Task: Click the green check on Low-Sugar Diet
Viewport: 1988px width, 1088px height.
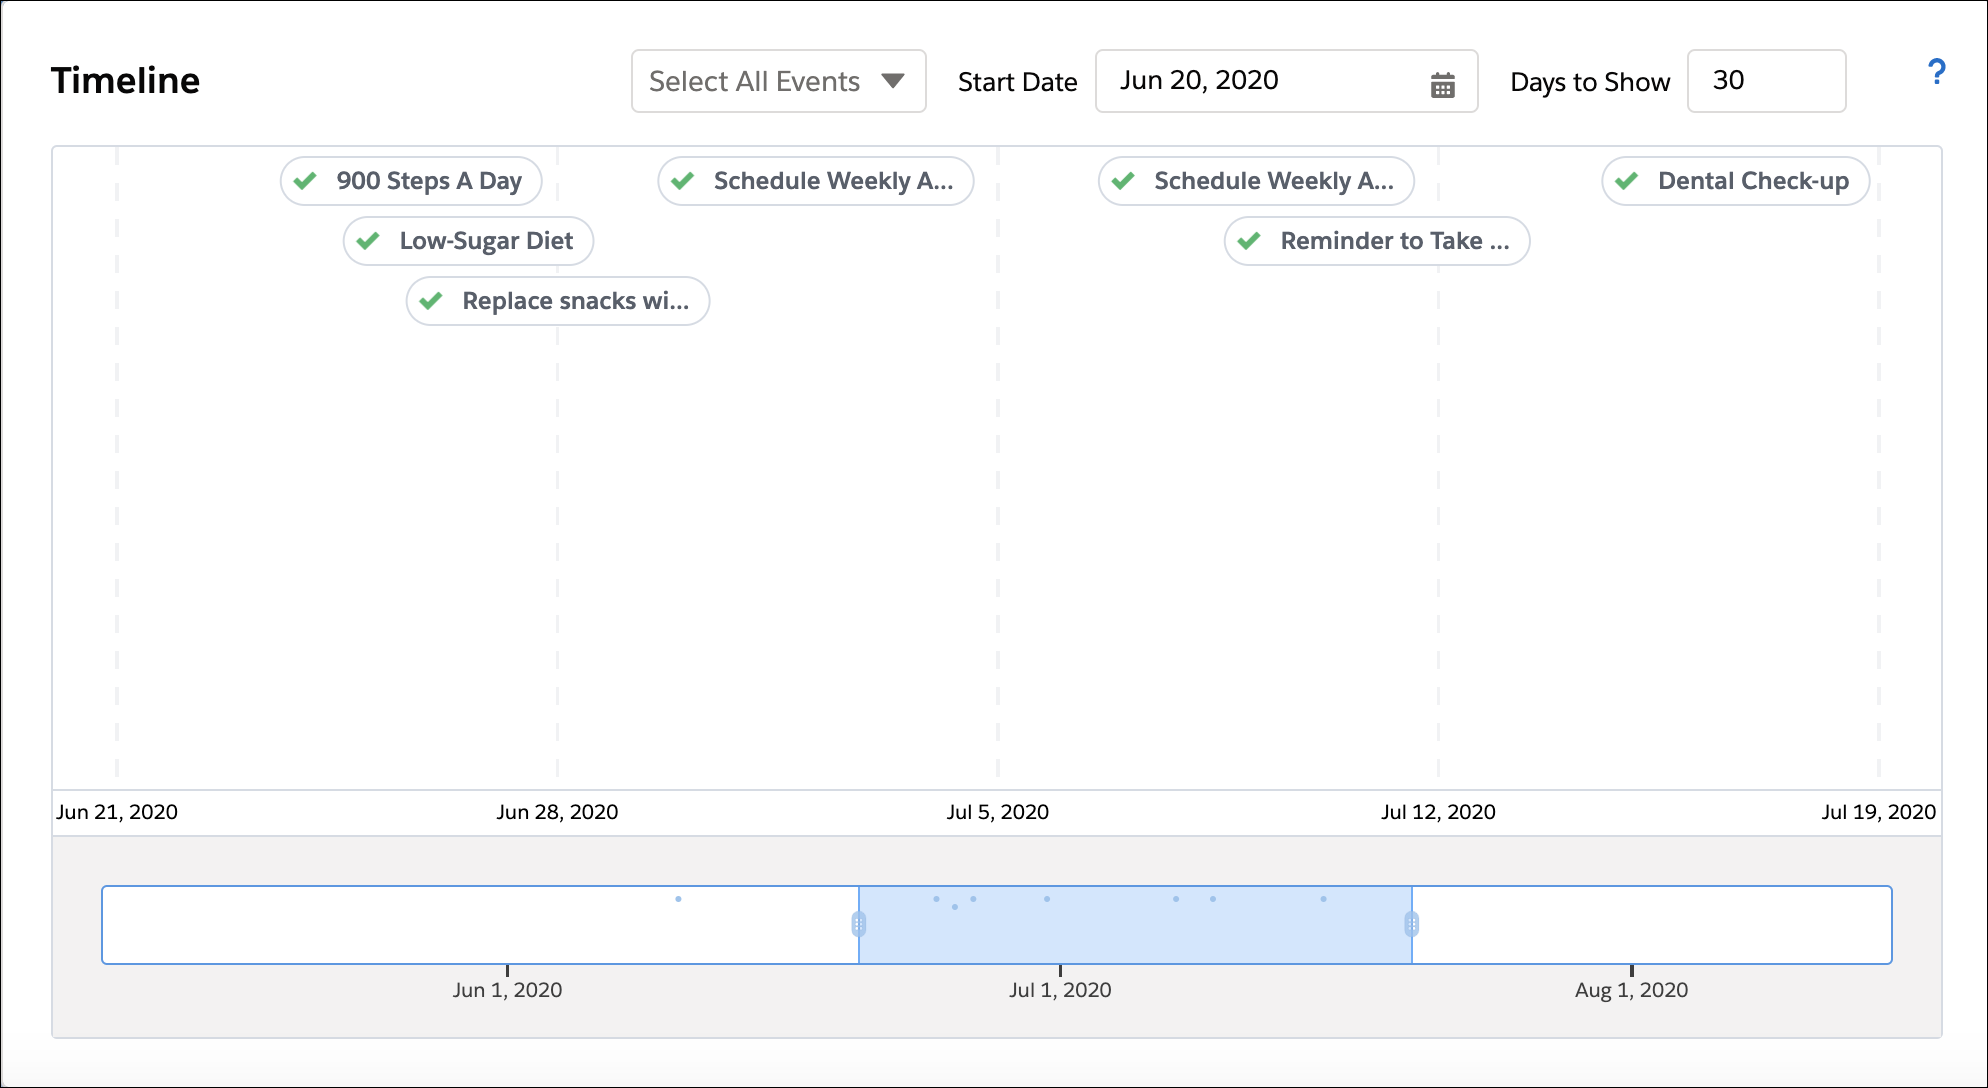Action: [369, 241]
